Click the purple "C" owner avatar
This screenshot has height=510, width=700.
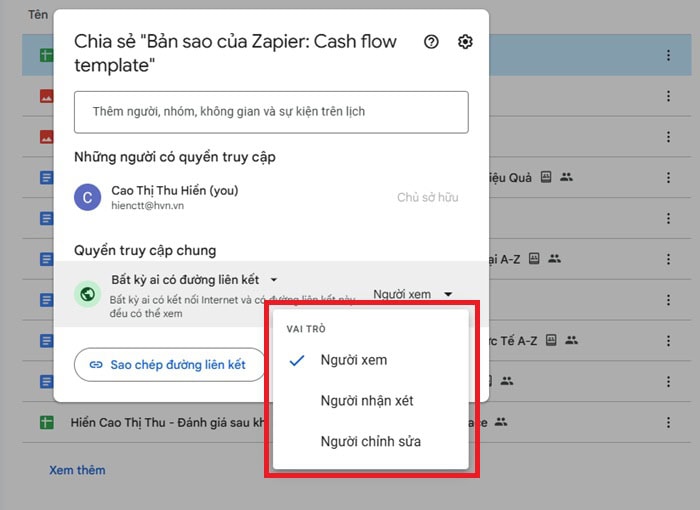87,197
